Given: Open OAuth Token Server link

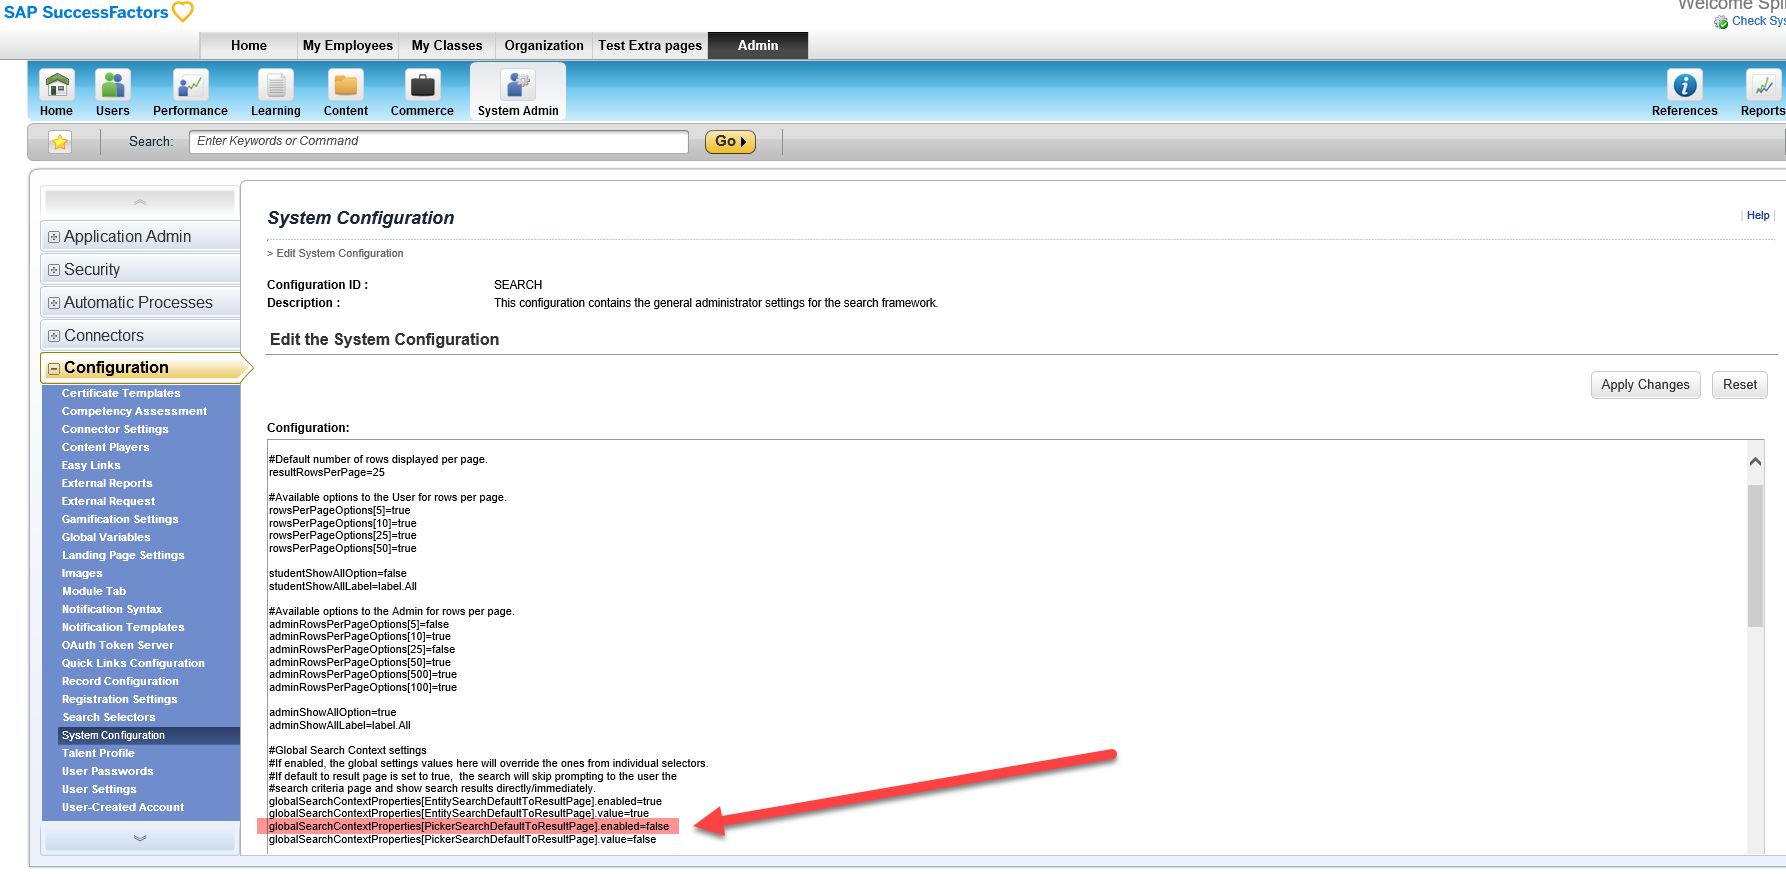Looking at the screenshot, I should tap(118, 645).
